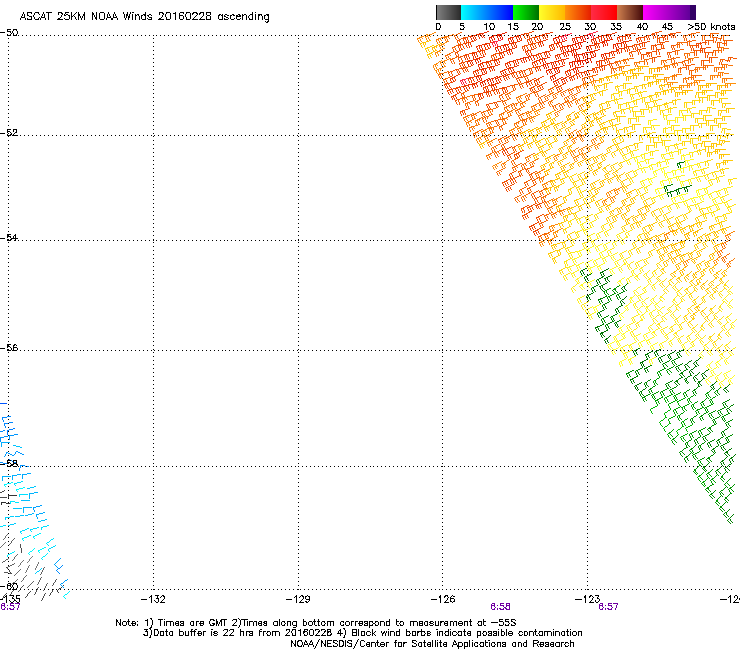The image size is (740, 650).
Task: Click the '25' knots scale label
Action: [564, 27]
